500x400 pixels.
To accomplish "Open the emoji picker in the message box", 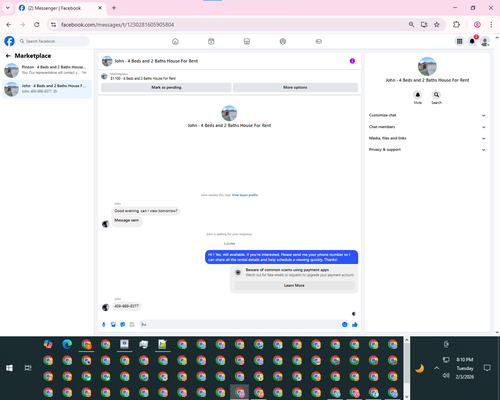I will (345, 324).
